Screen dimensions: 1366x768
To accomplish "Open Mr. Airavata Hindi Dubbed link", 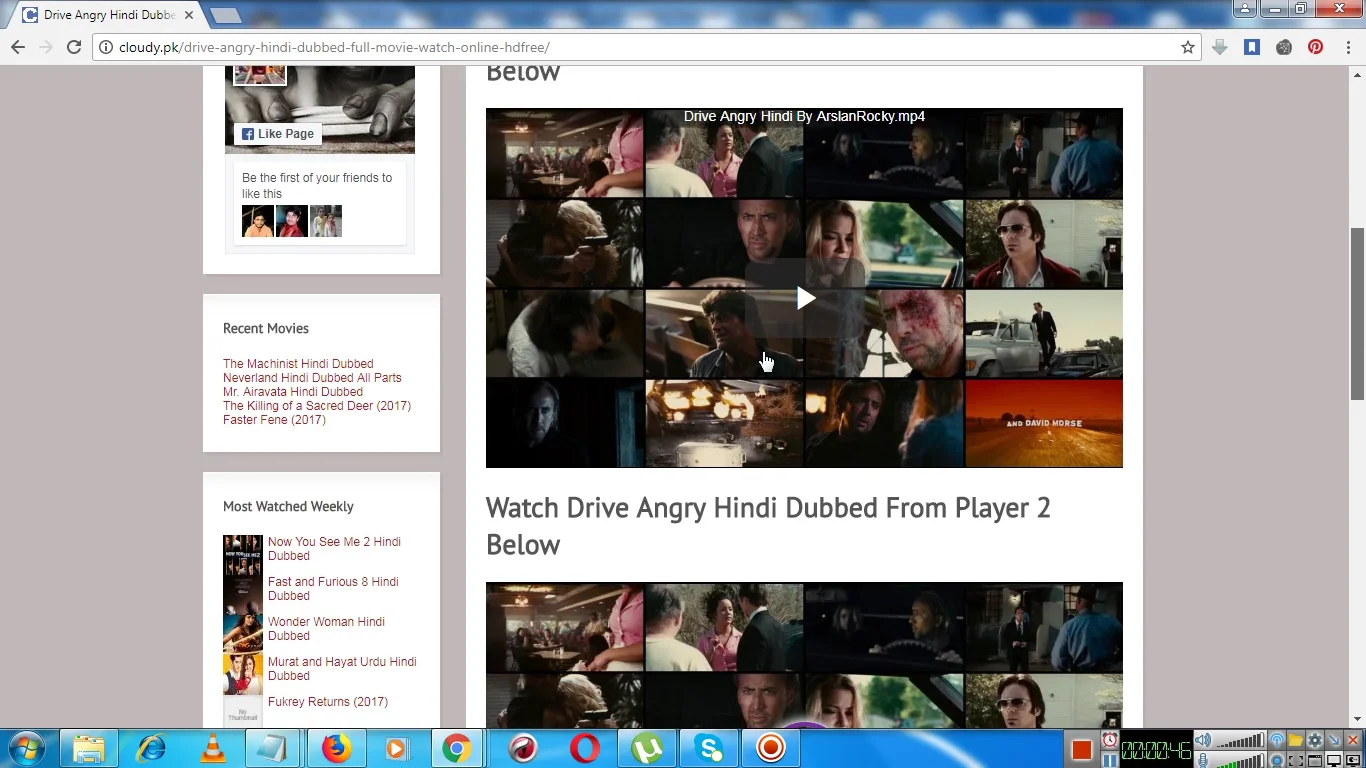I will tap(293, 392).
